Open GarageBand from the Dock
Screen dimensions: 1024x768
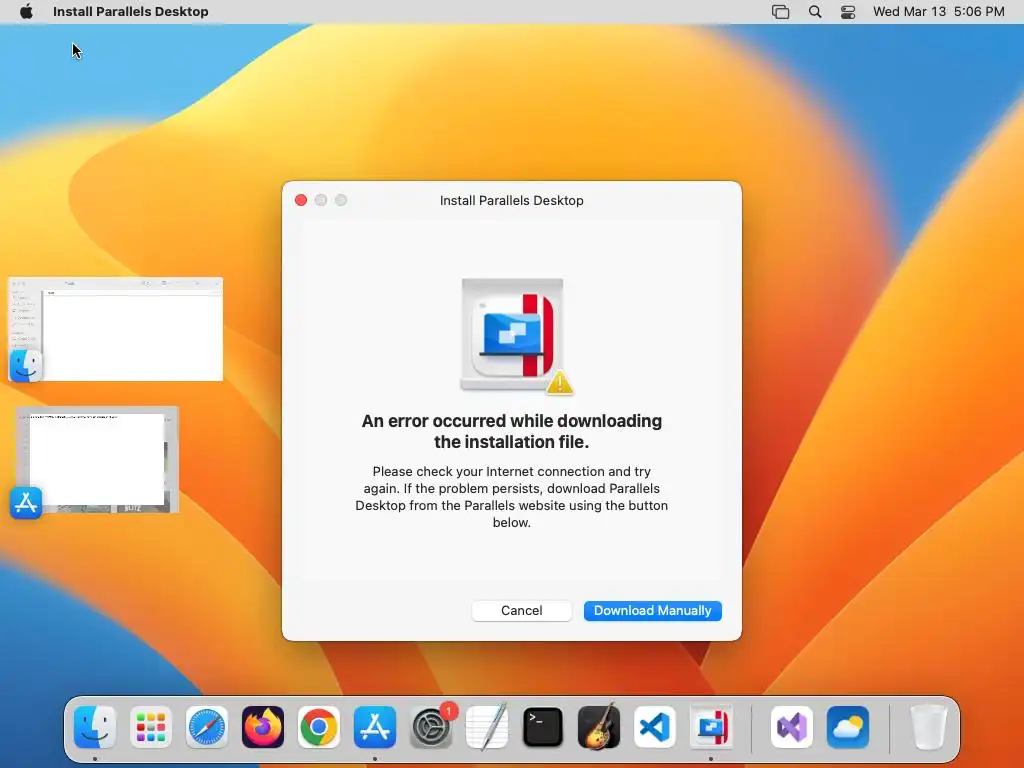click(x=599, y=727)
